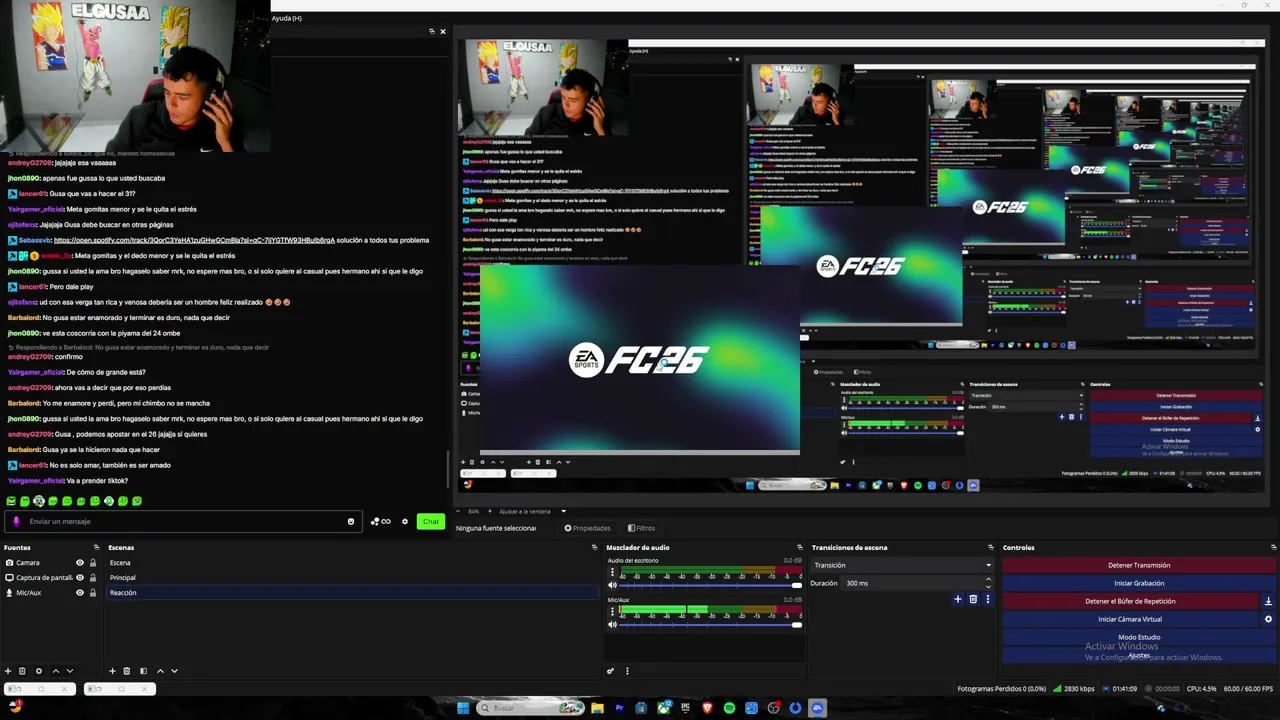
Task: Hide the Mic/Aux source
Action: pyautogui.click(x=80, y=592)
